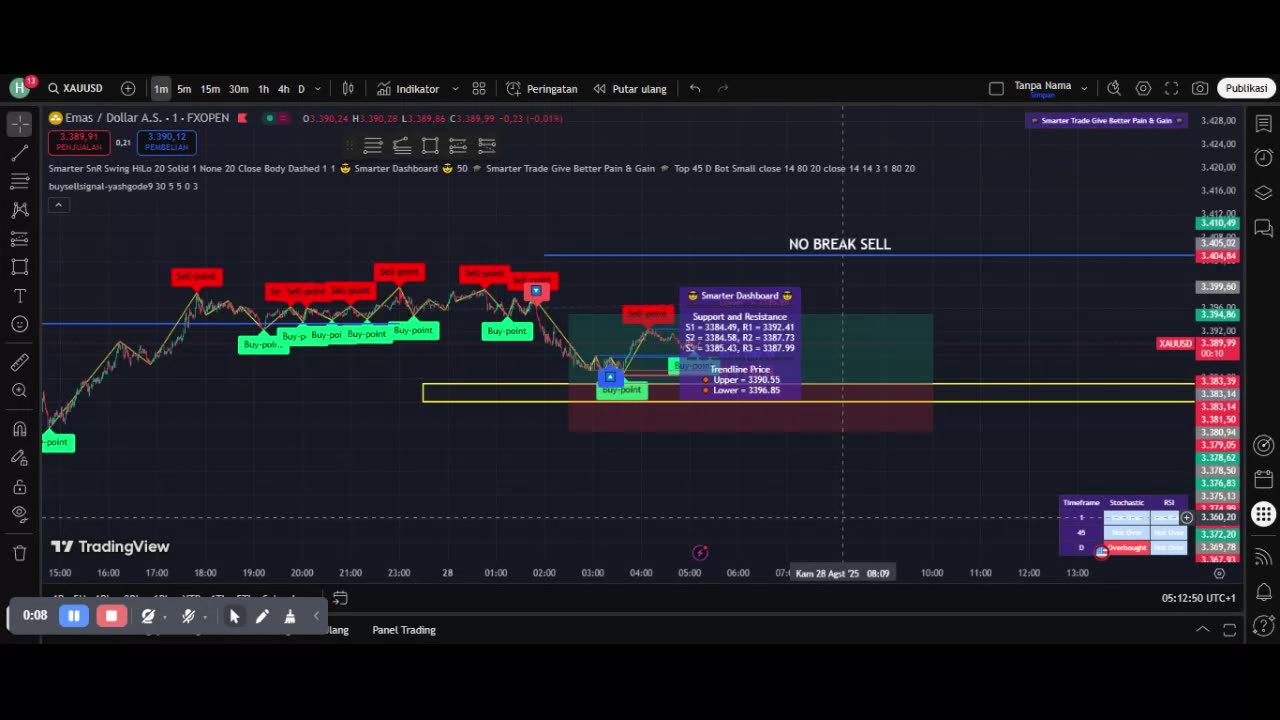Open help center question icon
Image resolution: width=1280 pixels, height=720 pixels.
(1264, 627)
